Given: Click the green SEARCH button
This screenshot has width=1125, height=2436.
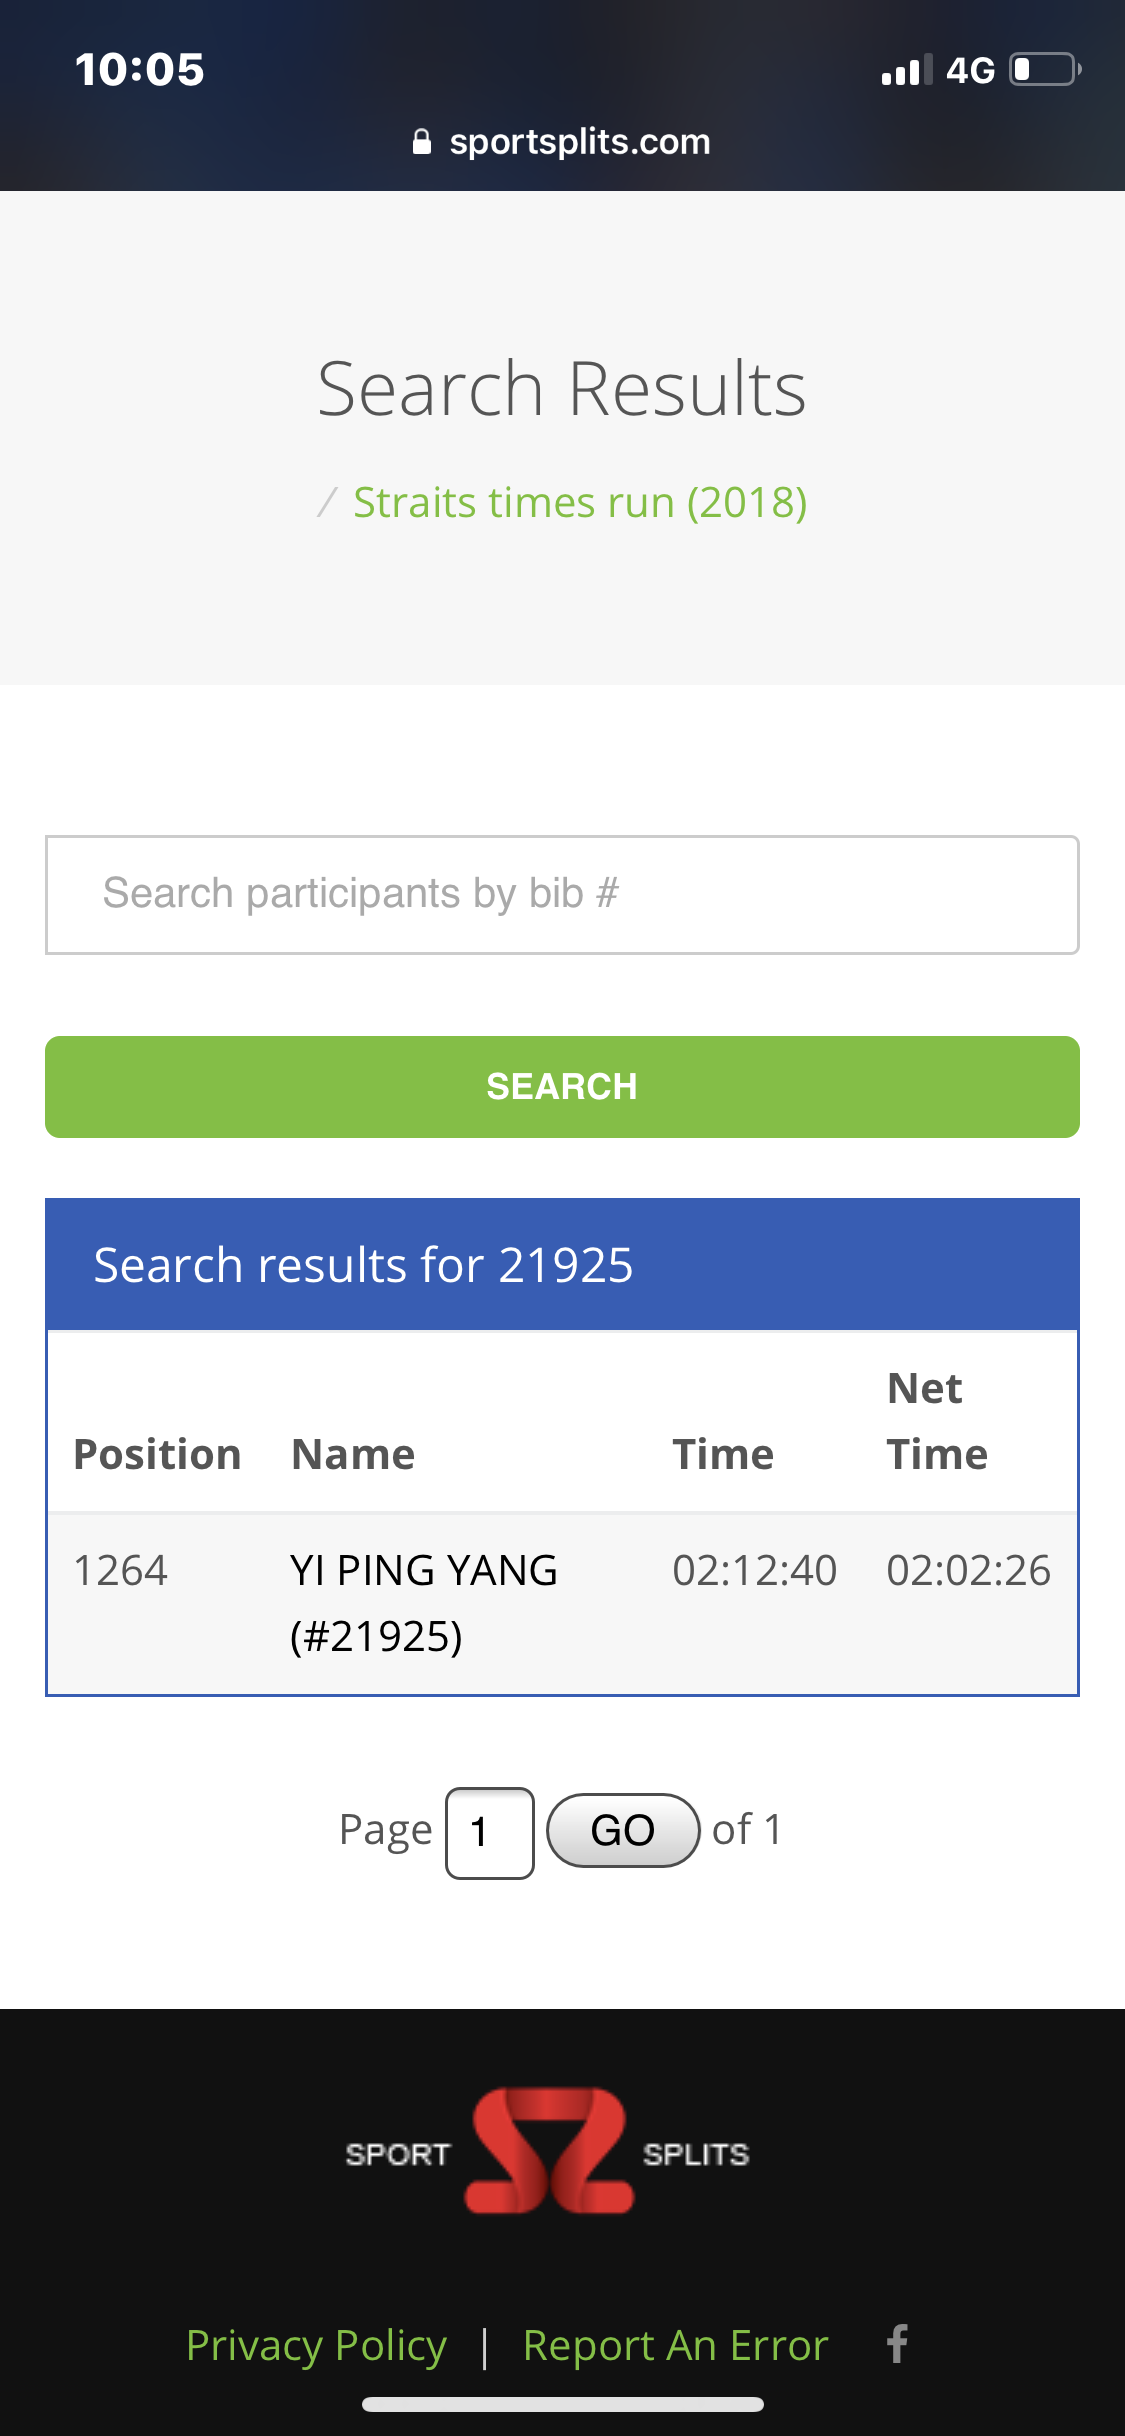Looking at the screenshot, I should point(562,1087).
